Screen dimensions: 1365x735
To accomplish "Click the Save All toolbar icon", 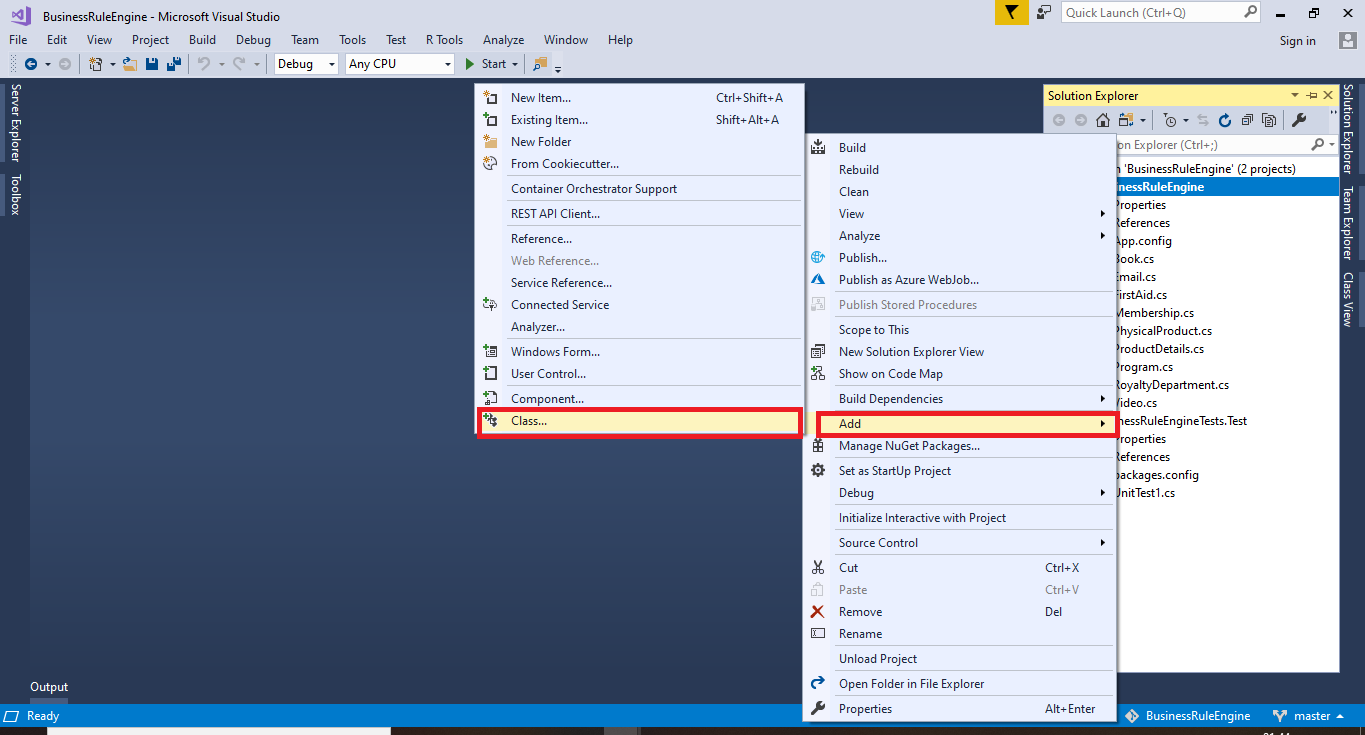I will pyautogui.click(x=174, y=64).
